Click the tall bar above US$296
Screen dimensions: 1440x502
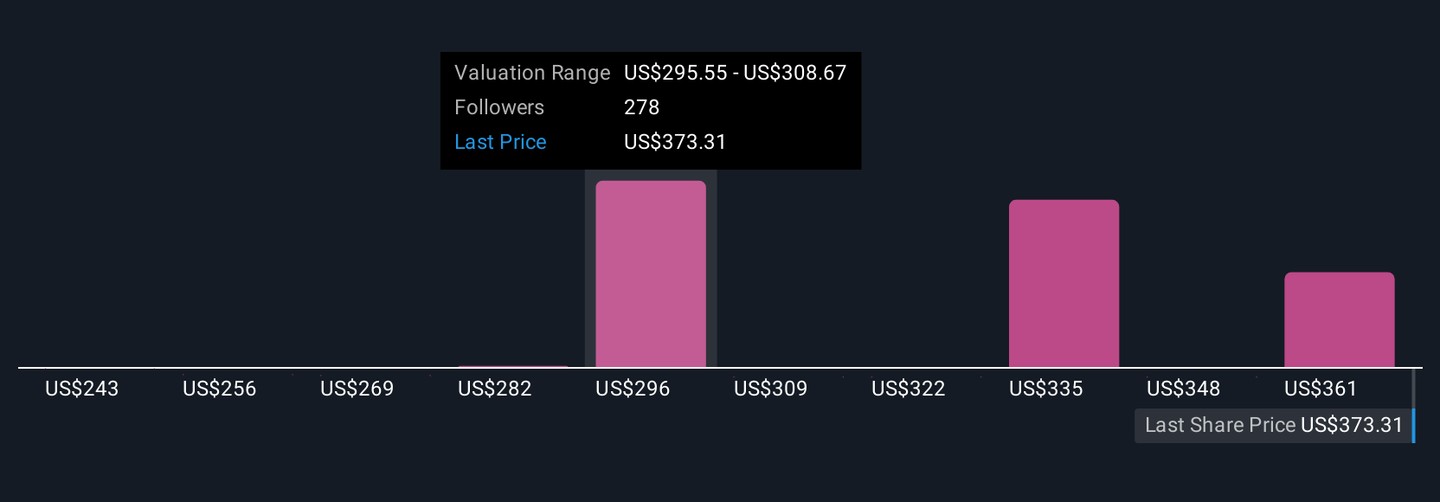[650, 274]
